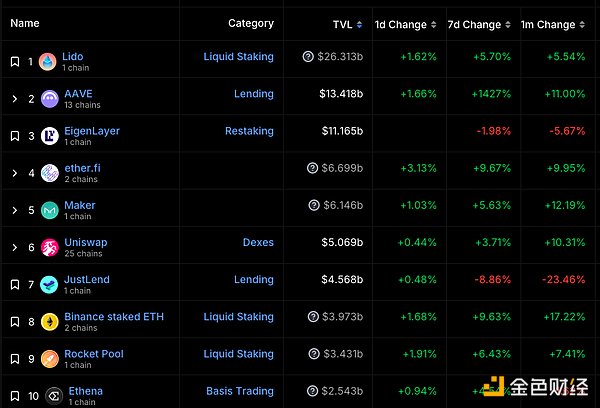The width and height of the screenshot is (600, 408).
Task: Sort by the 1m Change column arrow
Action: pyautogui.click(x=584, y=24)
